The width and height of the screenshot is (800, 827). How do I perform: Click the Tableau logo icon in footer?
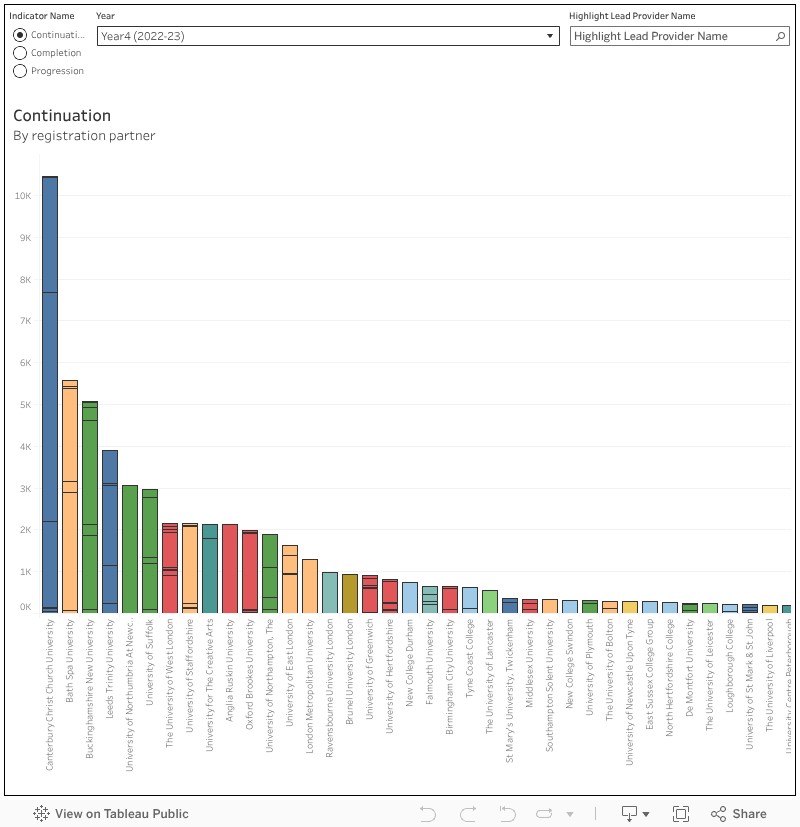click(42, 813)
